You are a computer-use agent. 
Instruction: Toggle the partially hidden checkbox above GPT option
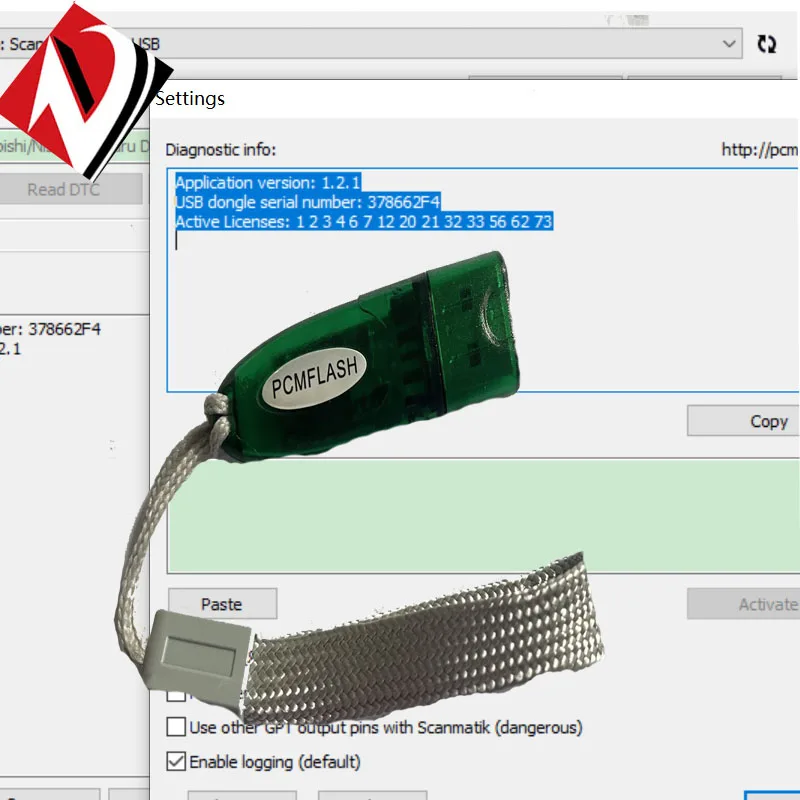(x=176, y=695)
